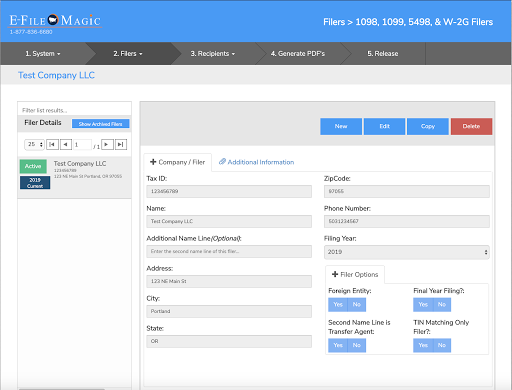The image size is (512, 390).
Task: Select the Filer Options tab
Action: click(x=355, y=274)
